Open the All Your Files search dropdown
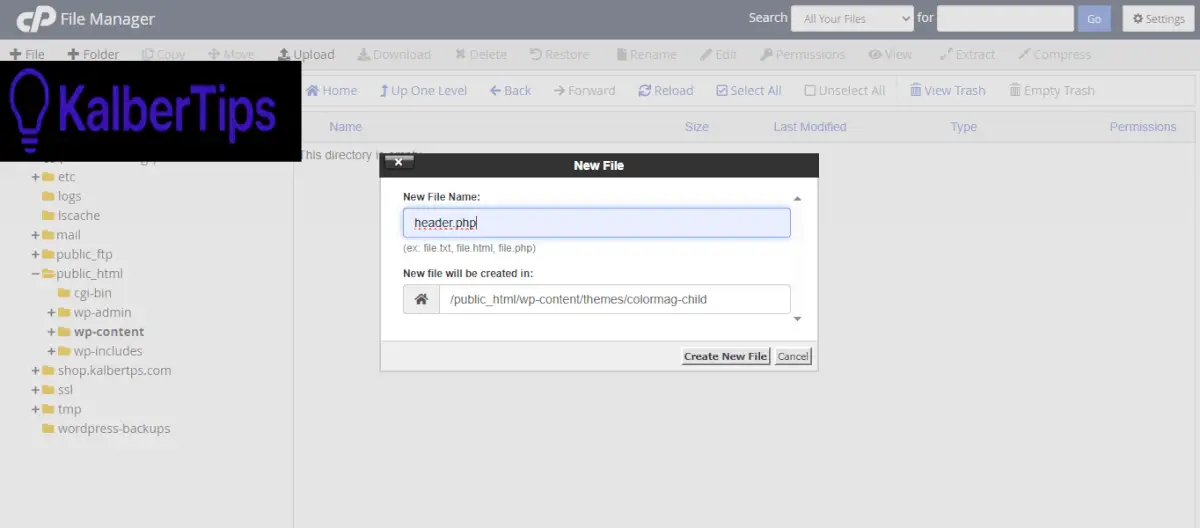The height and width of the screenshot is (528, 1200). (852, 18)
